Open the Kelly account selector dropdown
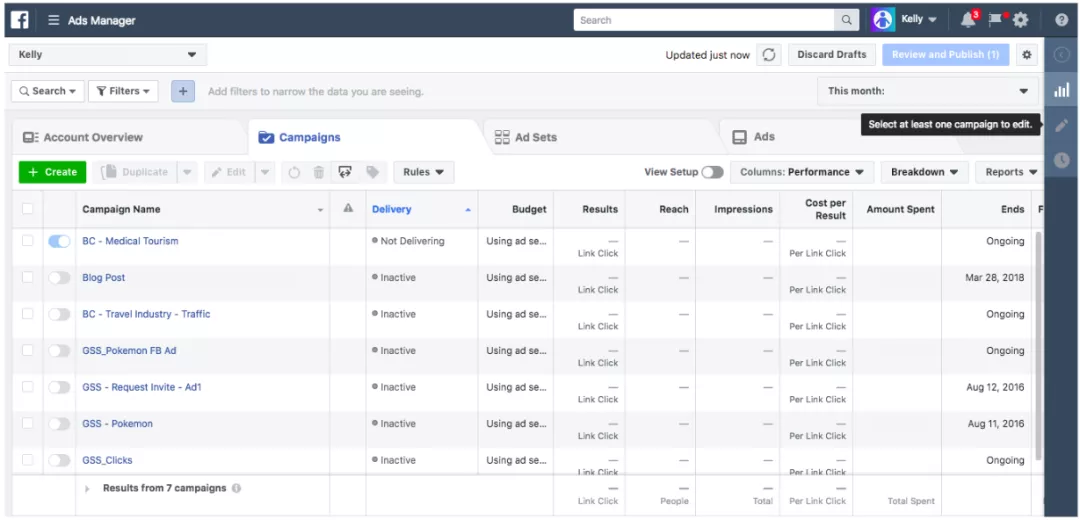 [107, 55]
